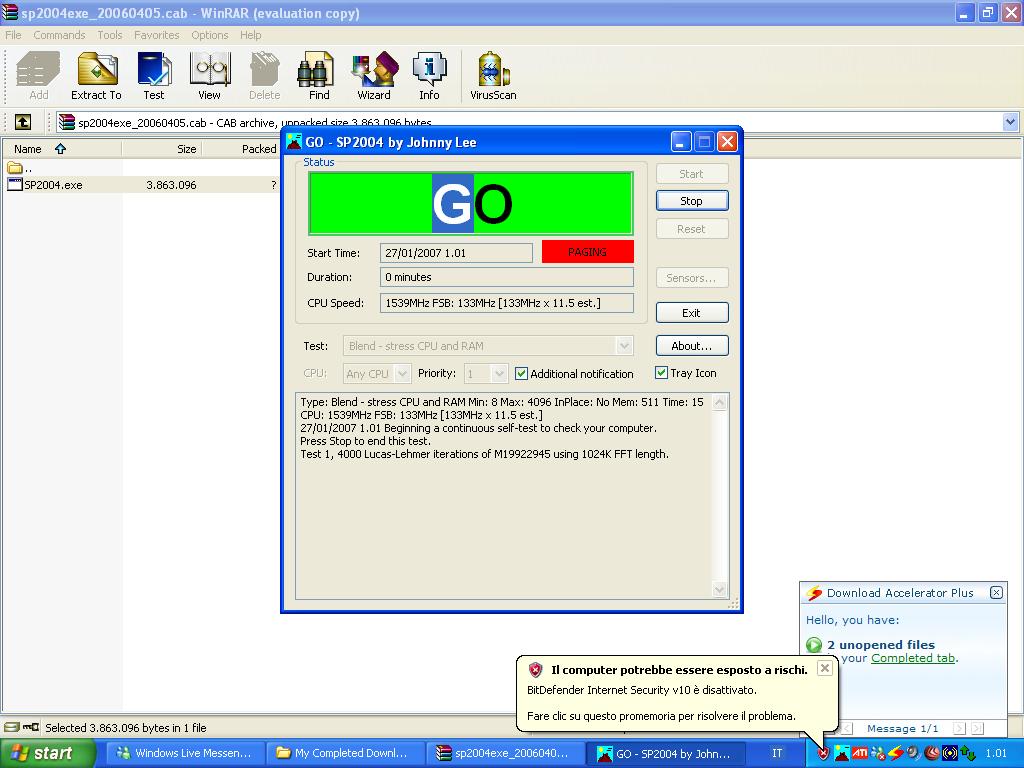The height and width of the screenshot is (768, 1024).
Task: Click the Windows Live Messenger tray icon
Action: 878,753
